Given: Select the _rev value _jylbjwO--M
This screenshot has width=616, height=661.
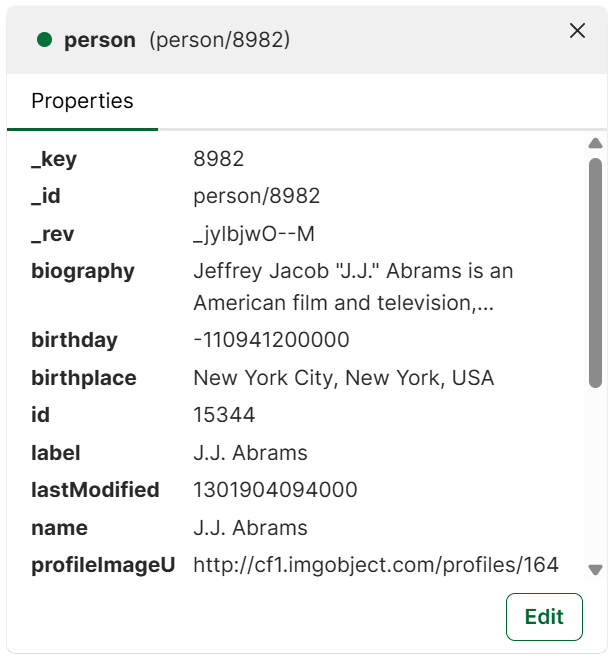Looking at the screenshot, I should click(254, 234).
